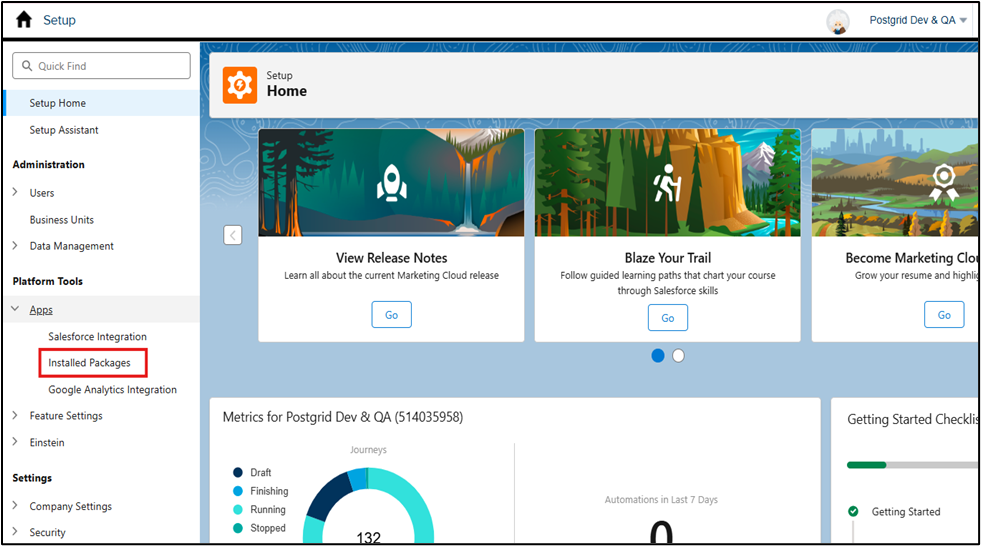Open the Postgrid Dev & QA account dropdown
The image size is (981, 546).
click(x=918, y=20)
